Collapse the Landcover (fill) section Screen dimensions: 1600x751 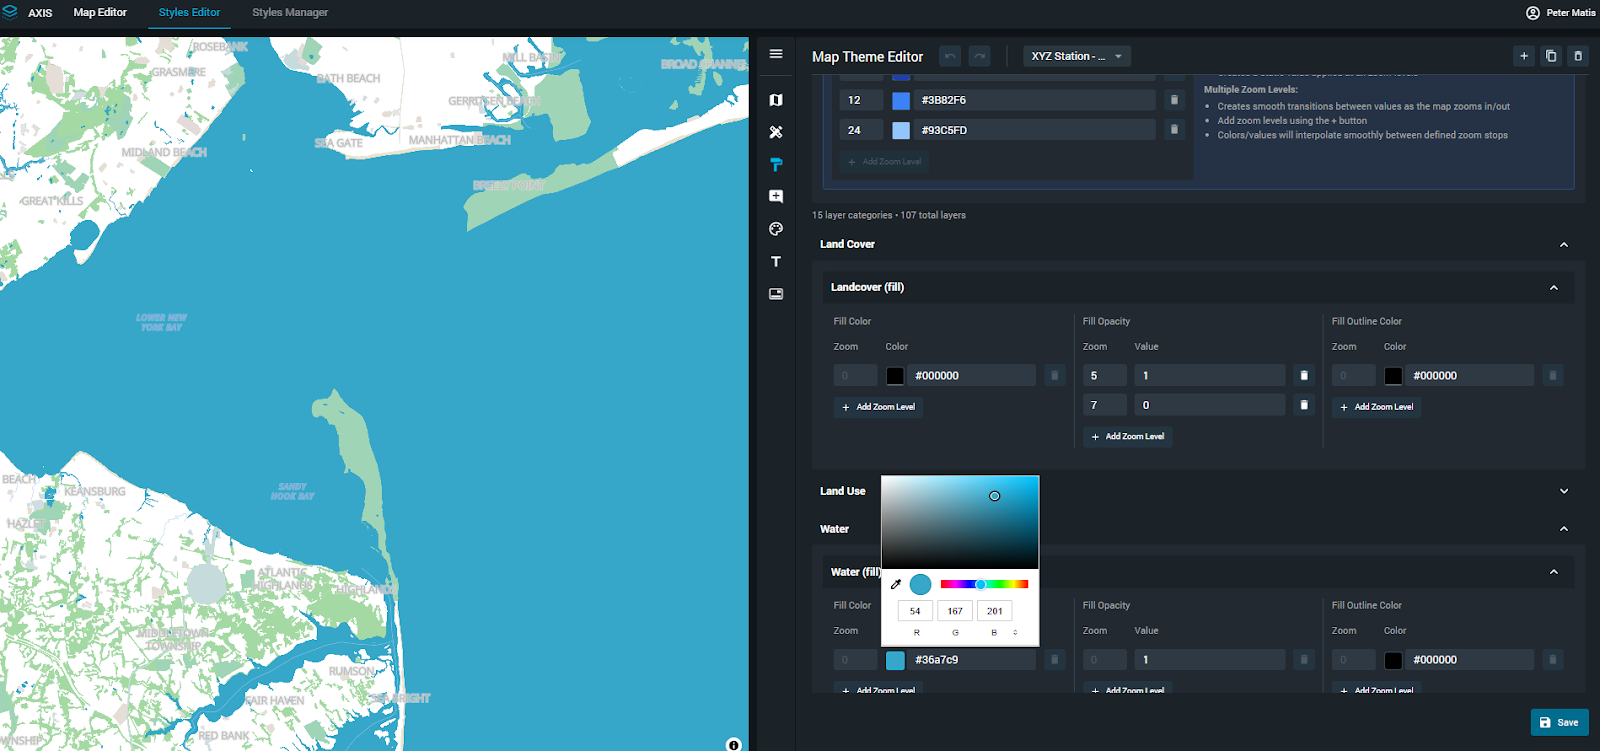(1553, 288)
